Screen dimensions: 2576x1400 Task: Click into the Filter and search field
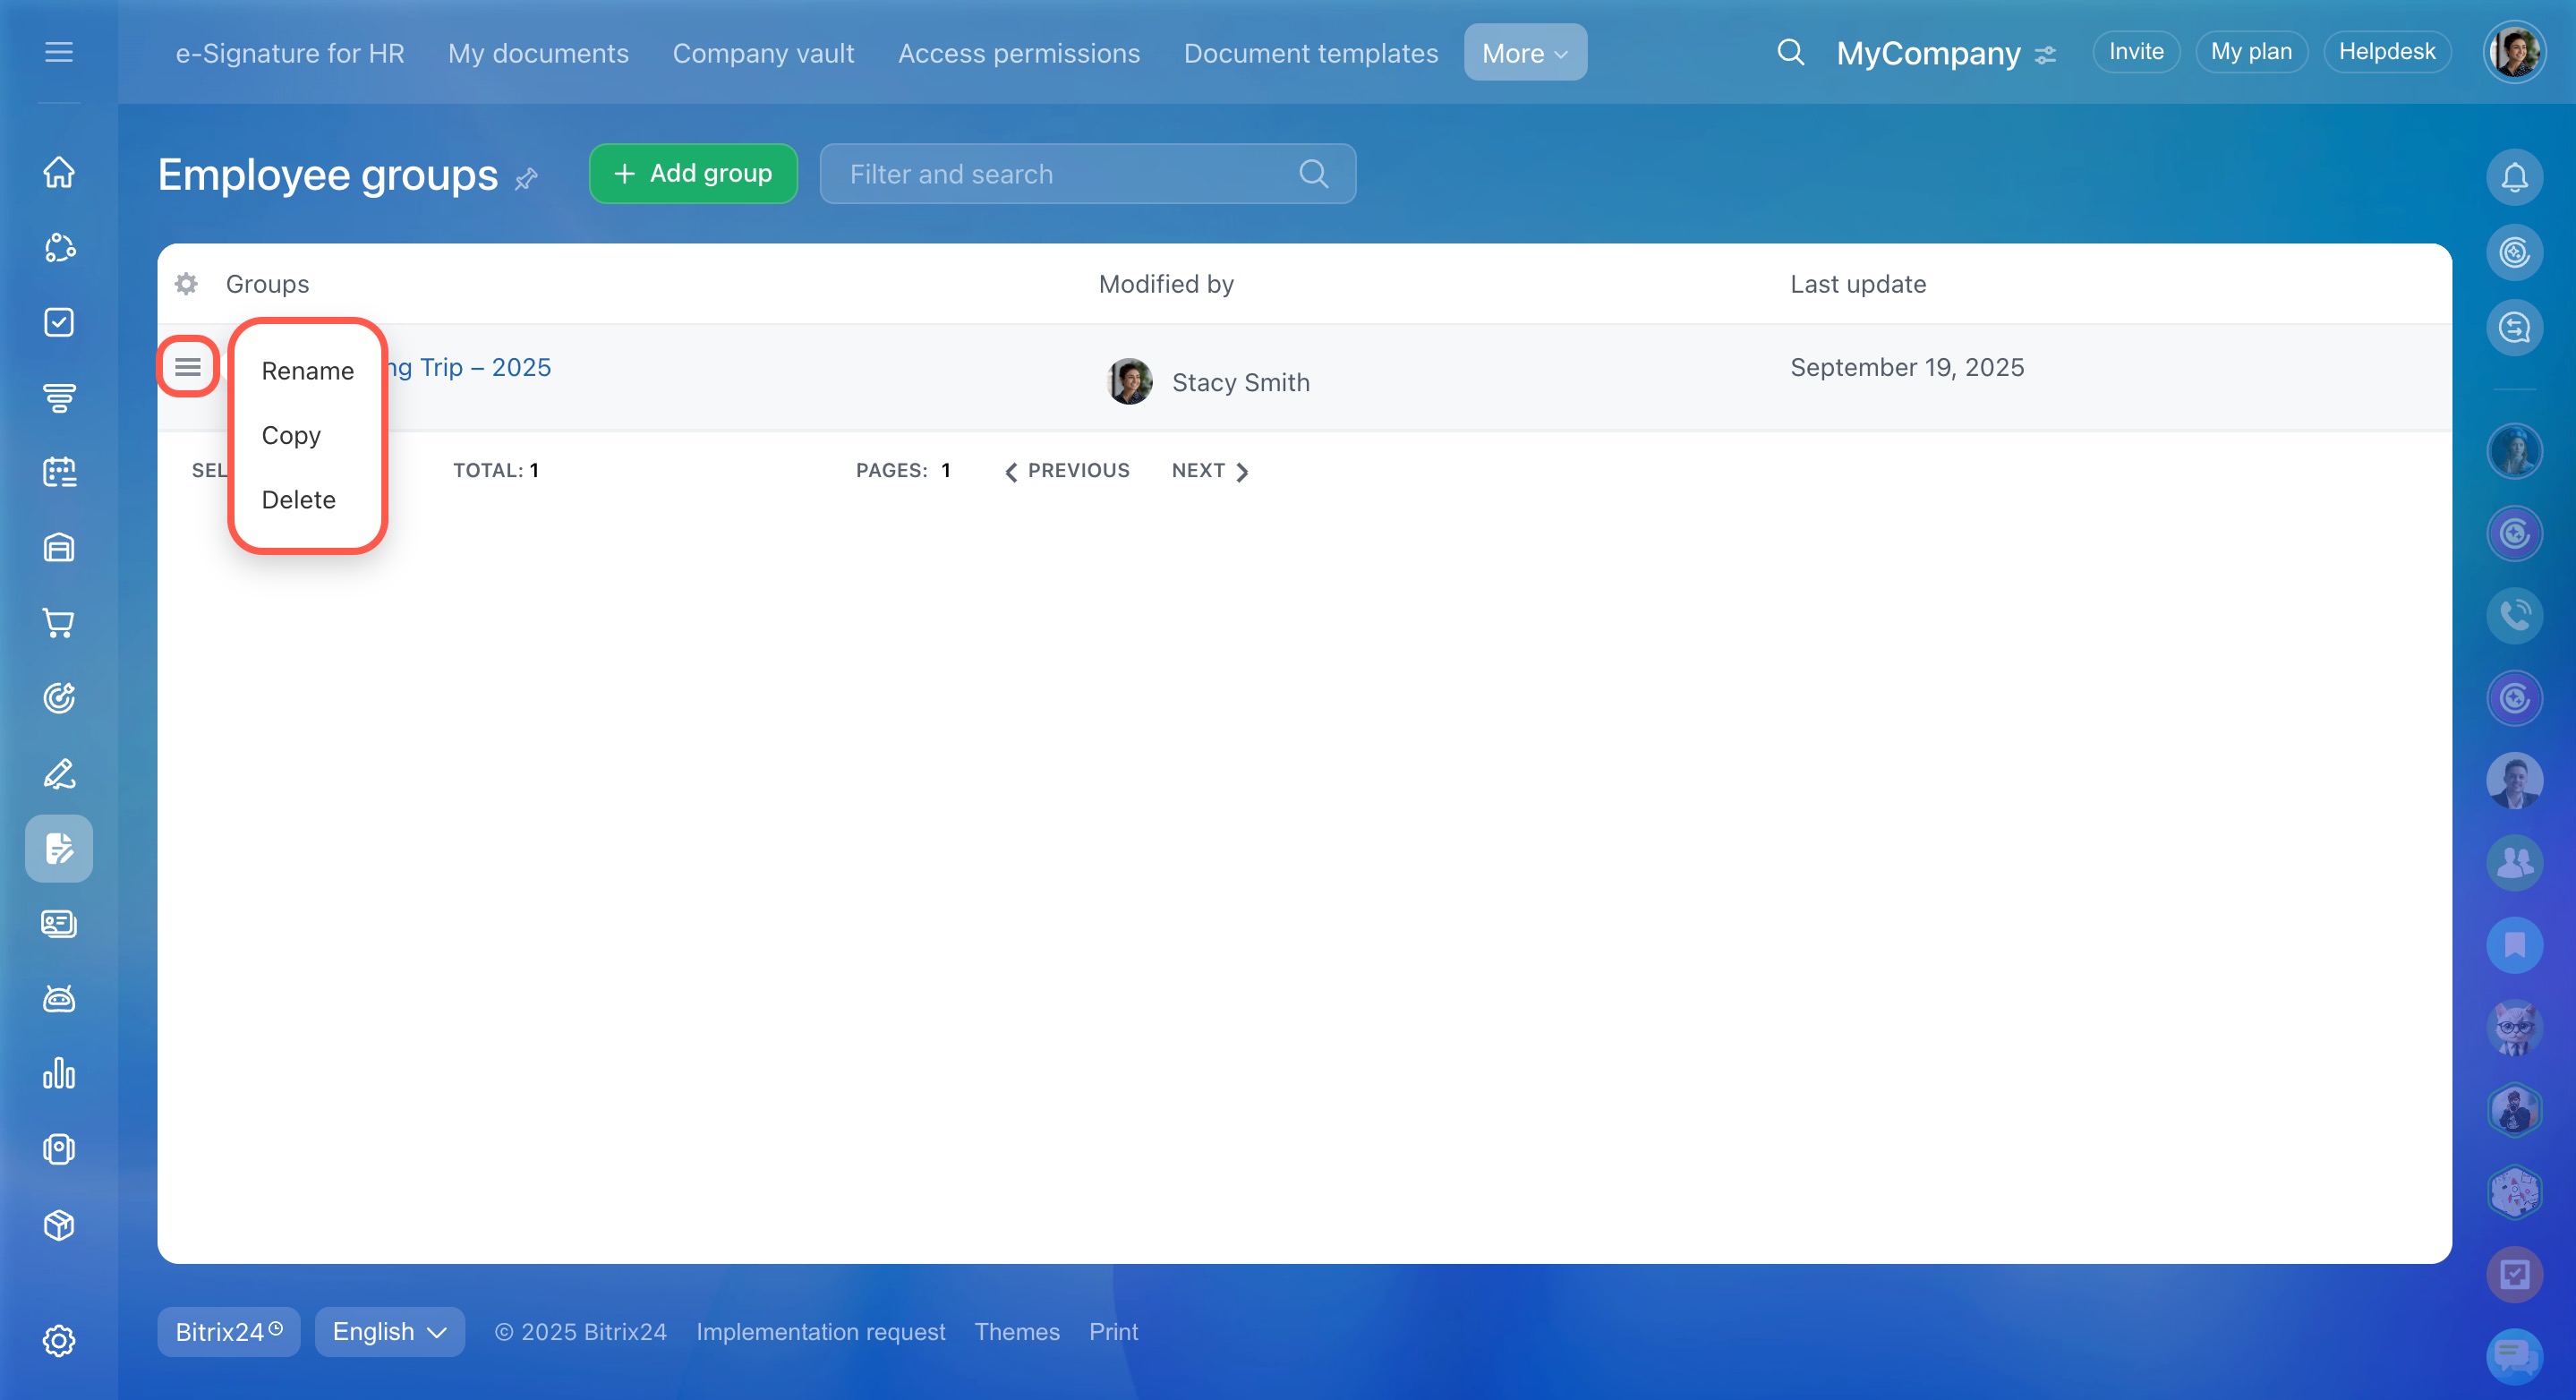pos(1087,174)
